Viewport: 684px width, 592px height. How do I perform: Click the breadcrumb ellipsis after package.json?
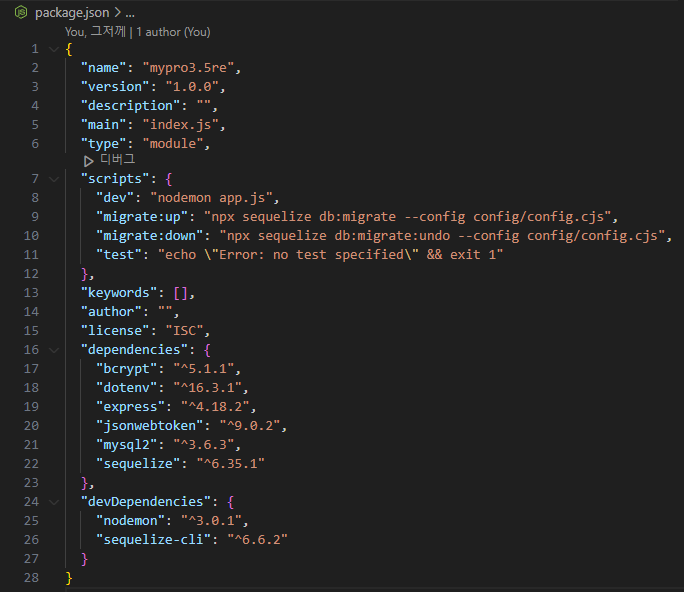[x=130, y=13]
